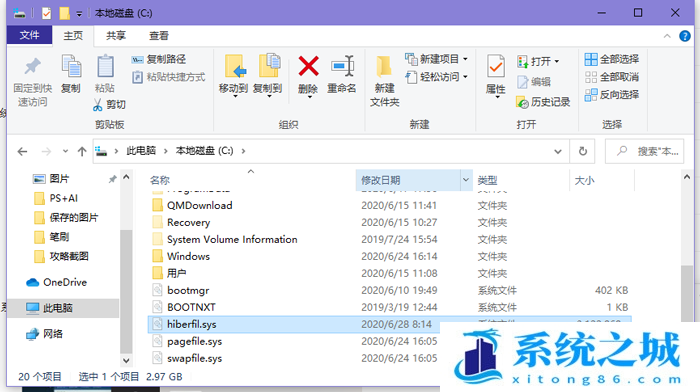Click 编辑 edit command
This screenshot has height=392, width=700.
pos(534,82)
